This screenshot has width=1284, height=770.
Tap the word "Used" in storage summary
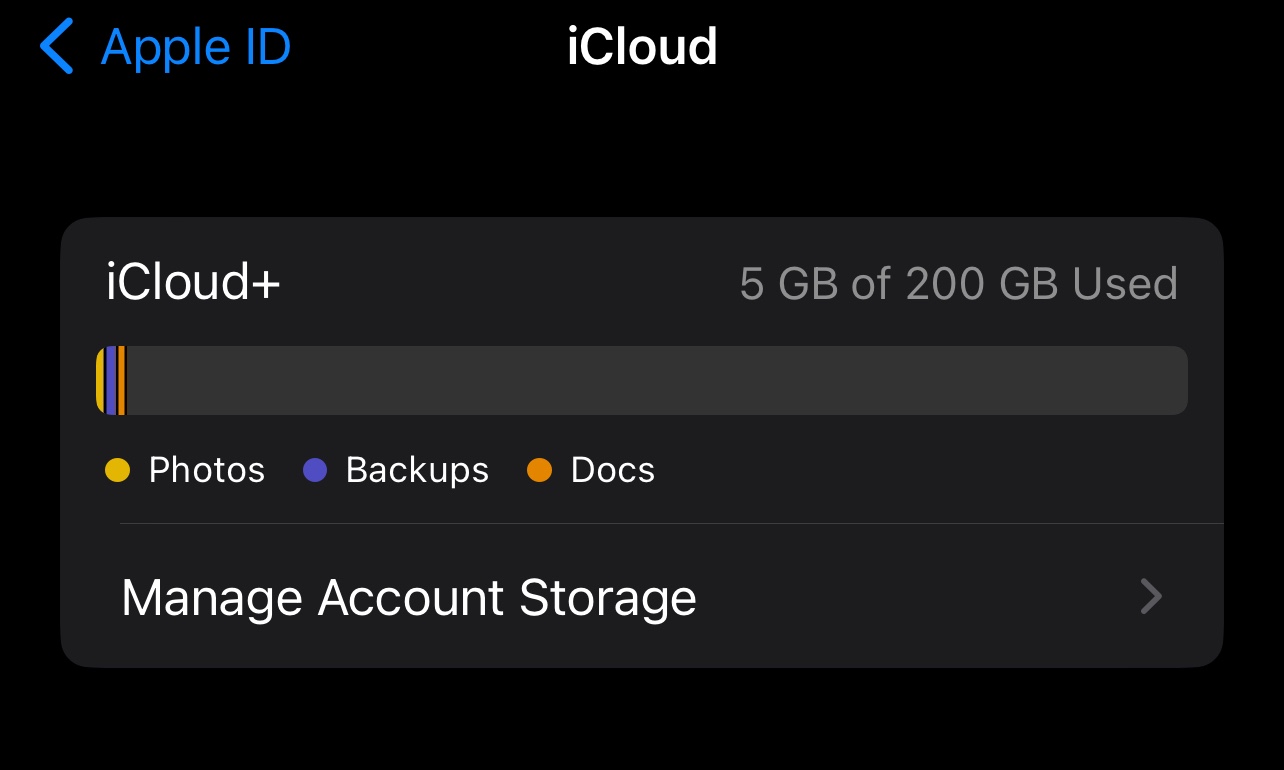pyautogui.click(x=1125, y=284)
